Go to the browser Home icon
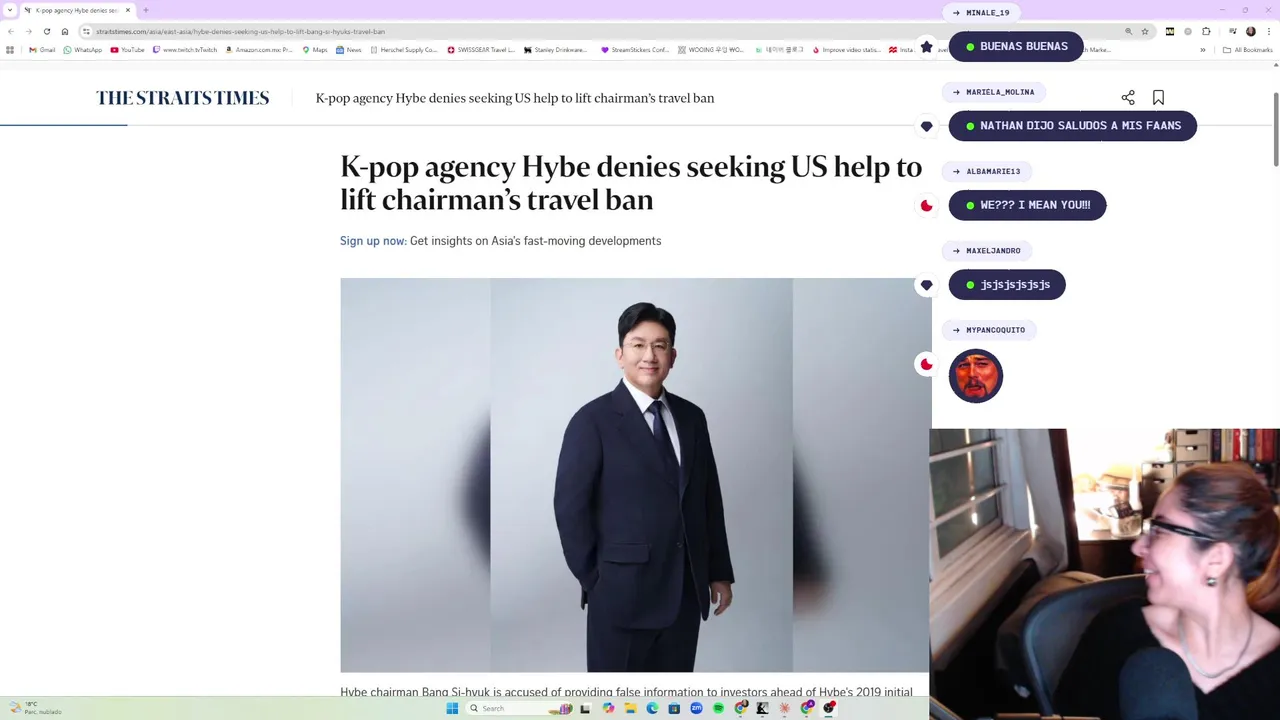The width and height of the screenshot is (1280, 720). (65, 31)
